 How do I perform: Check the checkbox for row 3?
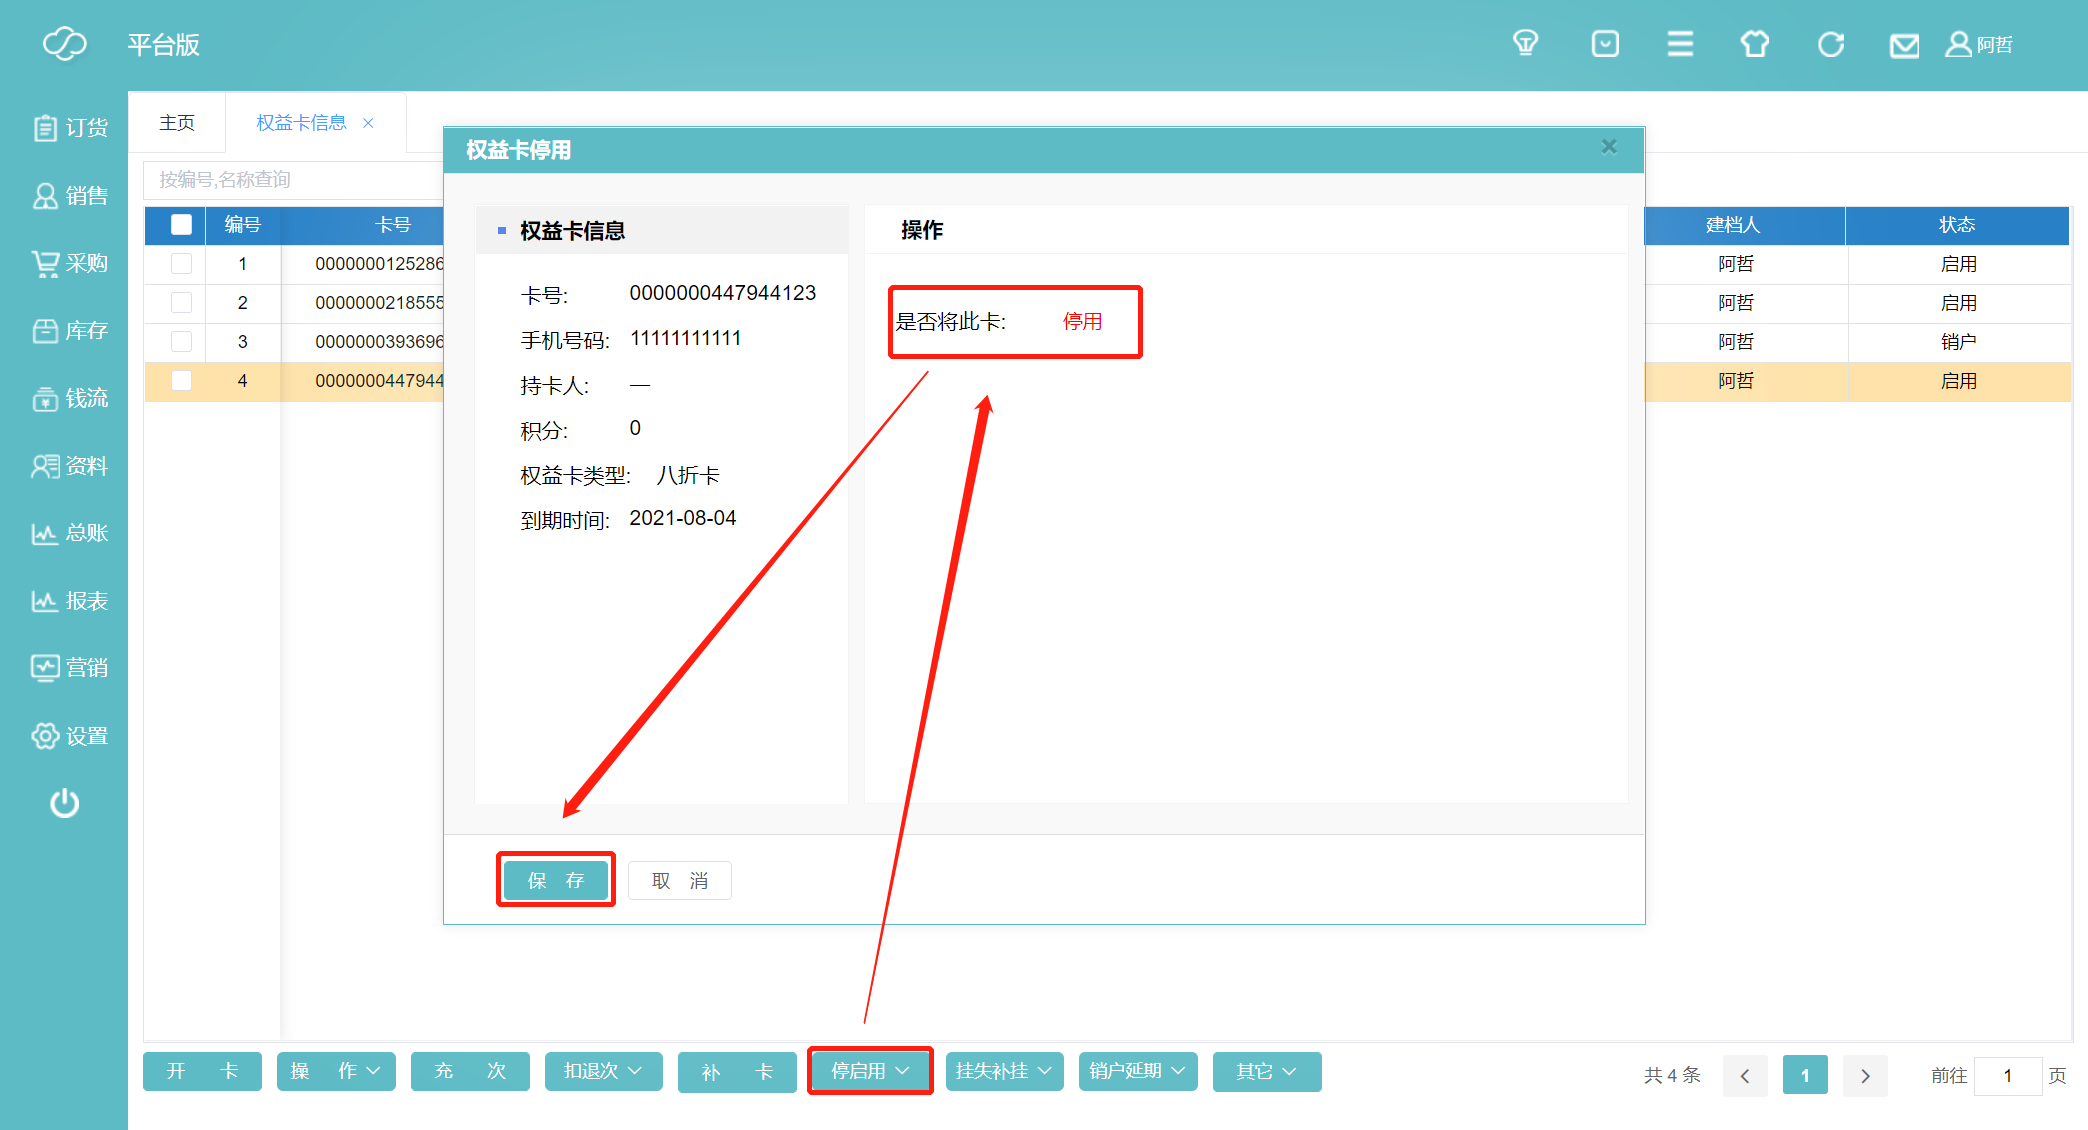pos(181,342)
